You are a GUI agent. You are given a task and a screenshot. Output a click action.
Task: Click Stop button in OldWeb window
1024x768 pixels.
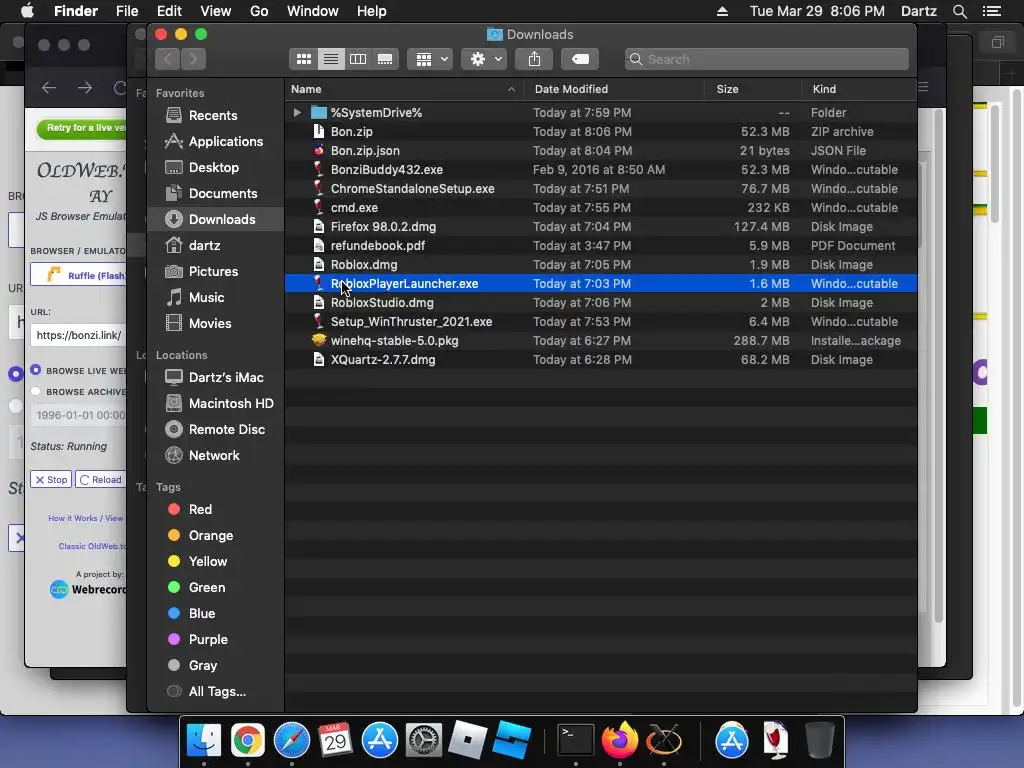coord(51,479)
